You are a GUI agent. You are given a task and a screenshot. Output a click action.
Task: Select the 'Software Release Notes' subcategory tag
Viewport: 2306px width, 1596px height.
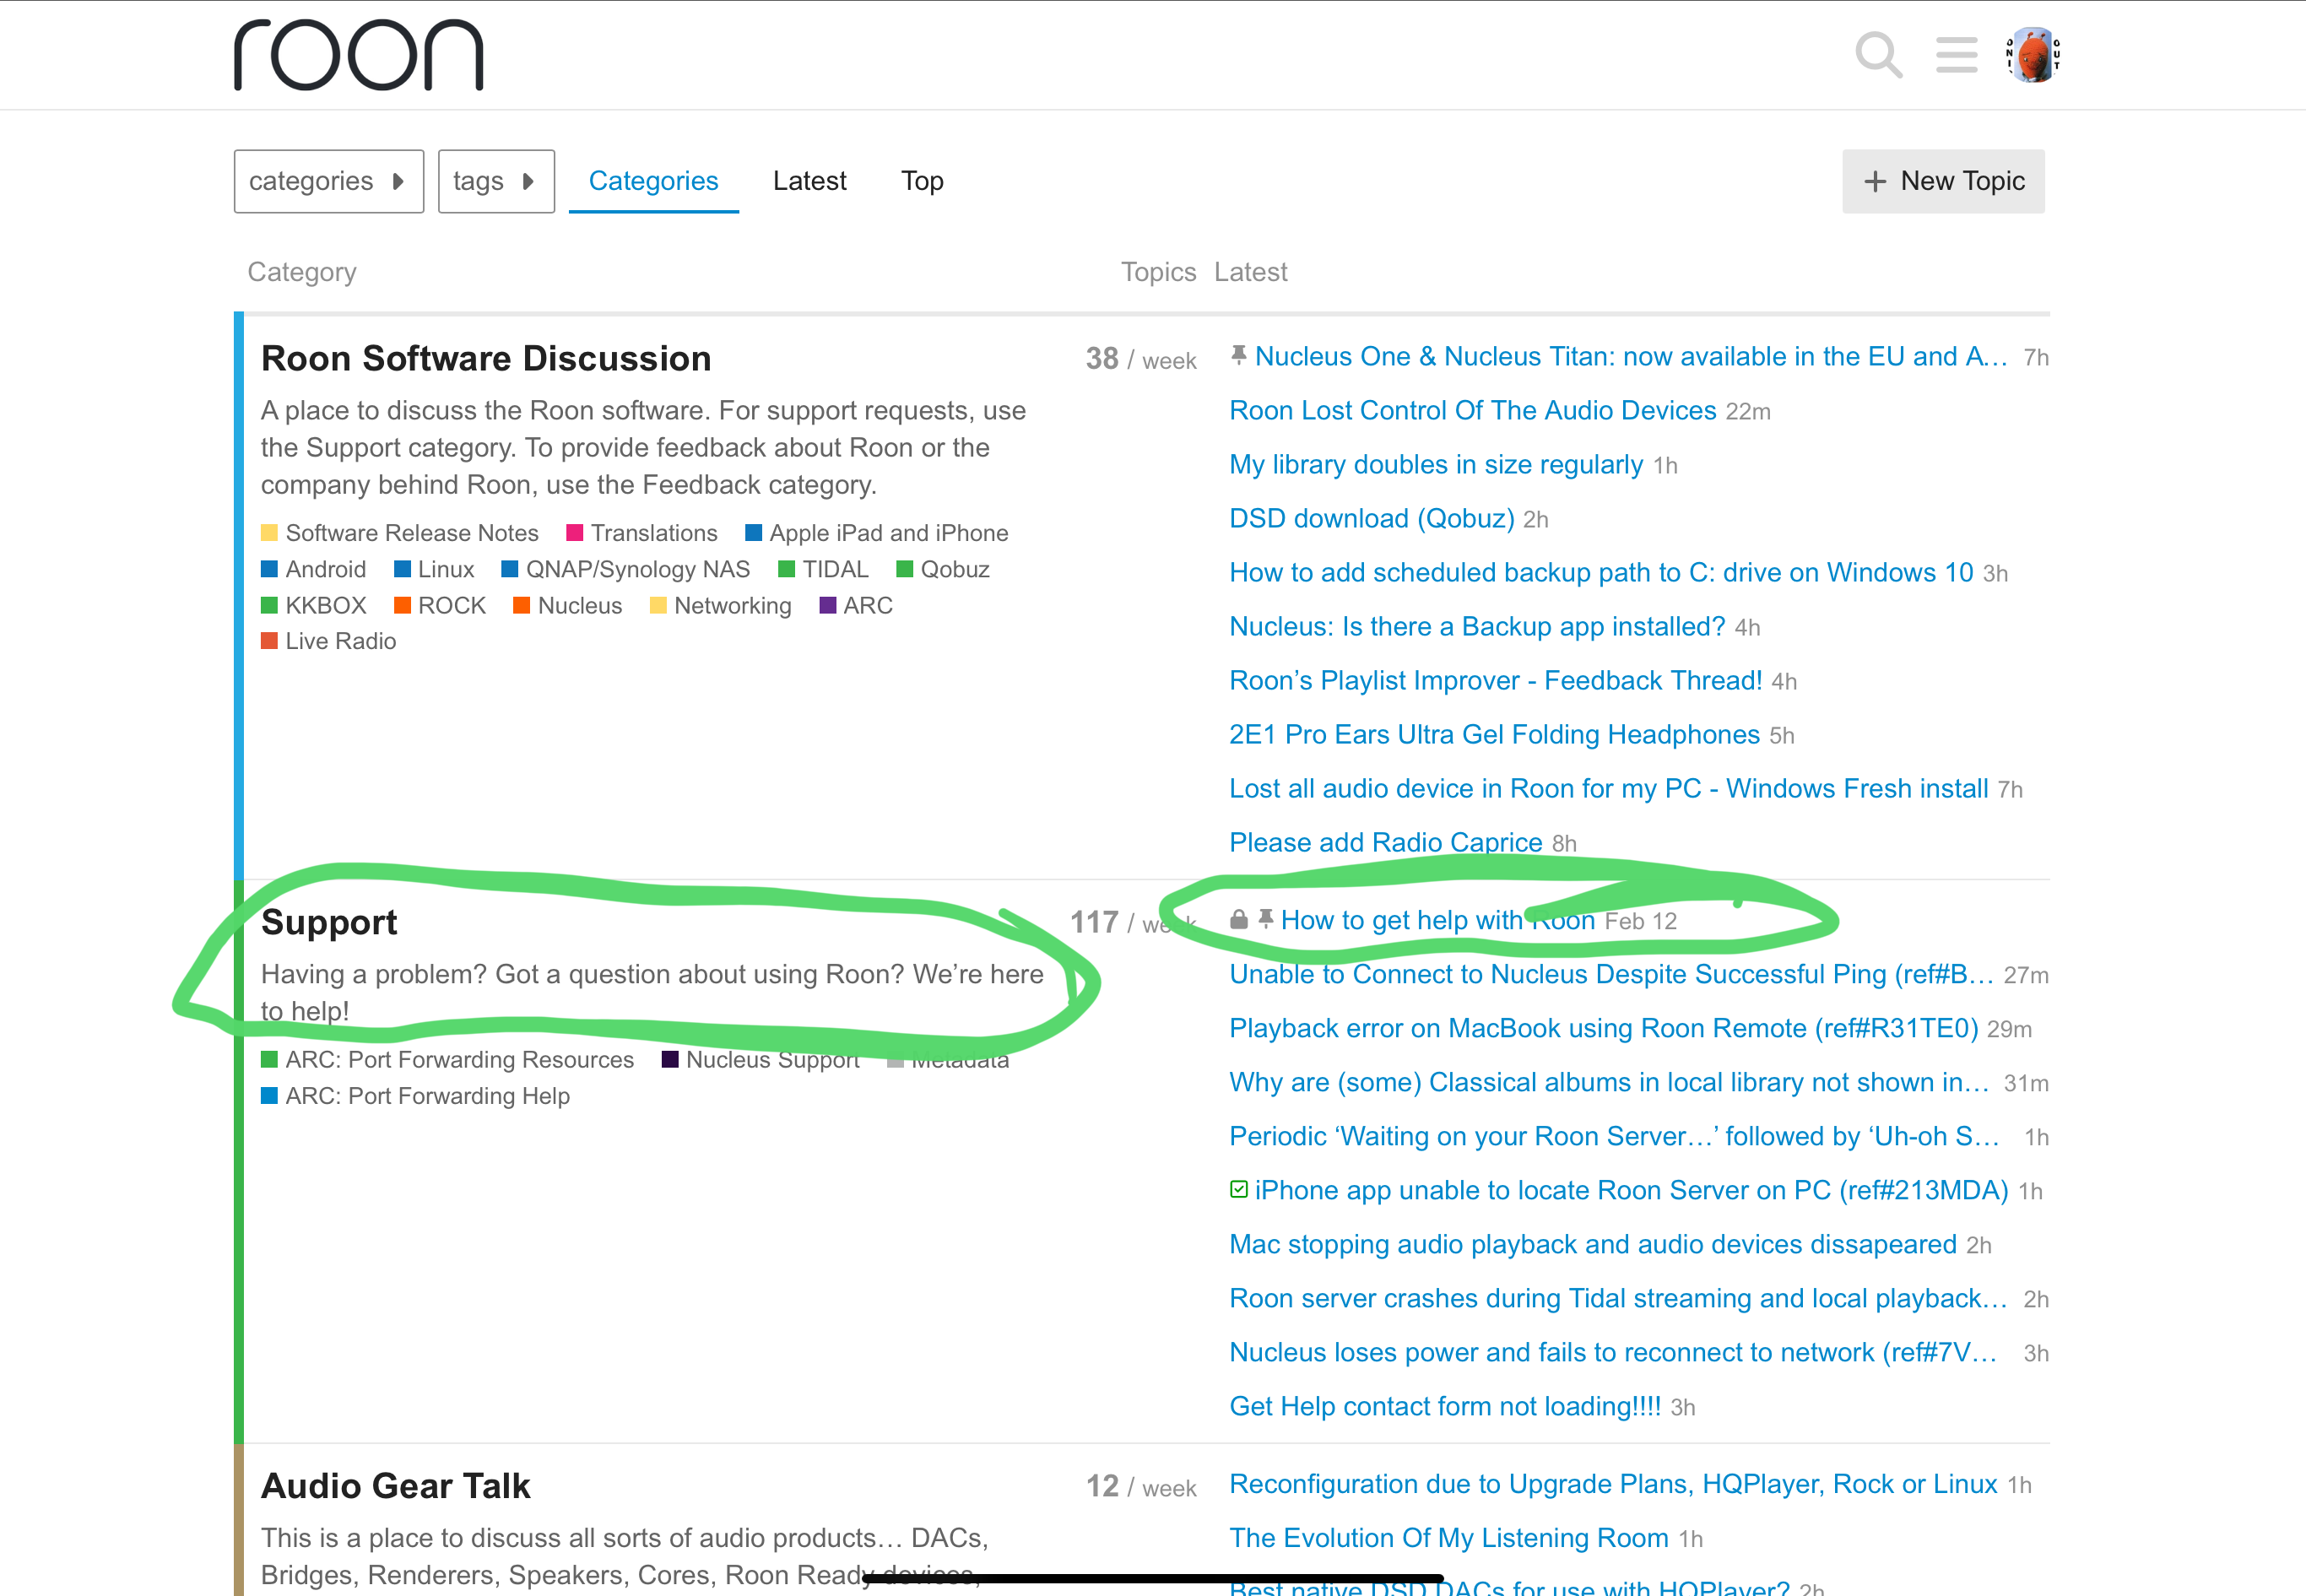click(x=411, y=532)
